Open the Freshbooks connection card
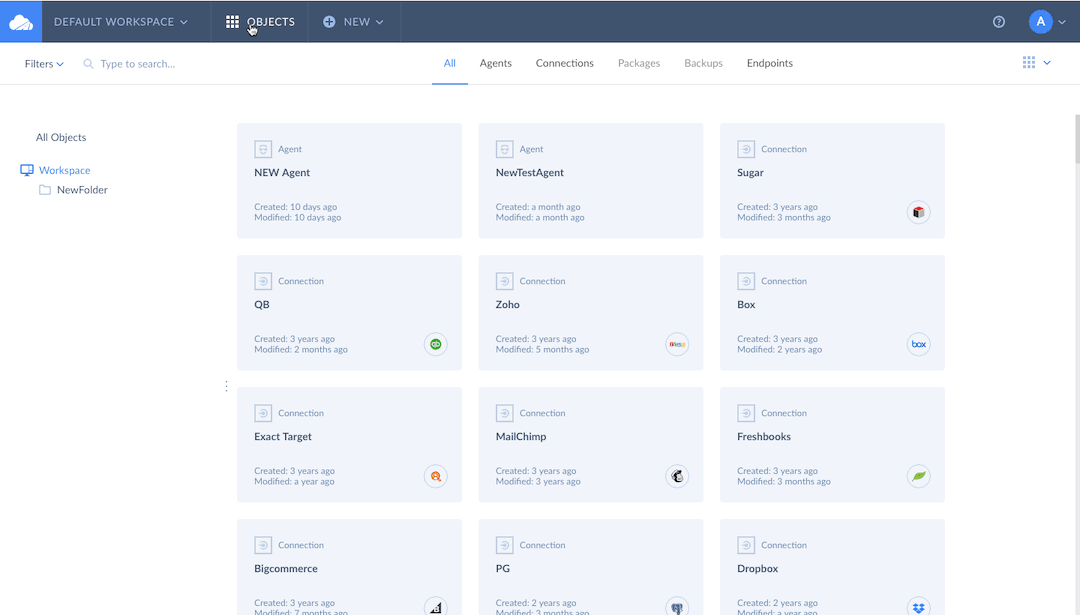The height and width of the screenshot is (615, 1080). 832,445
